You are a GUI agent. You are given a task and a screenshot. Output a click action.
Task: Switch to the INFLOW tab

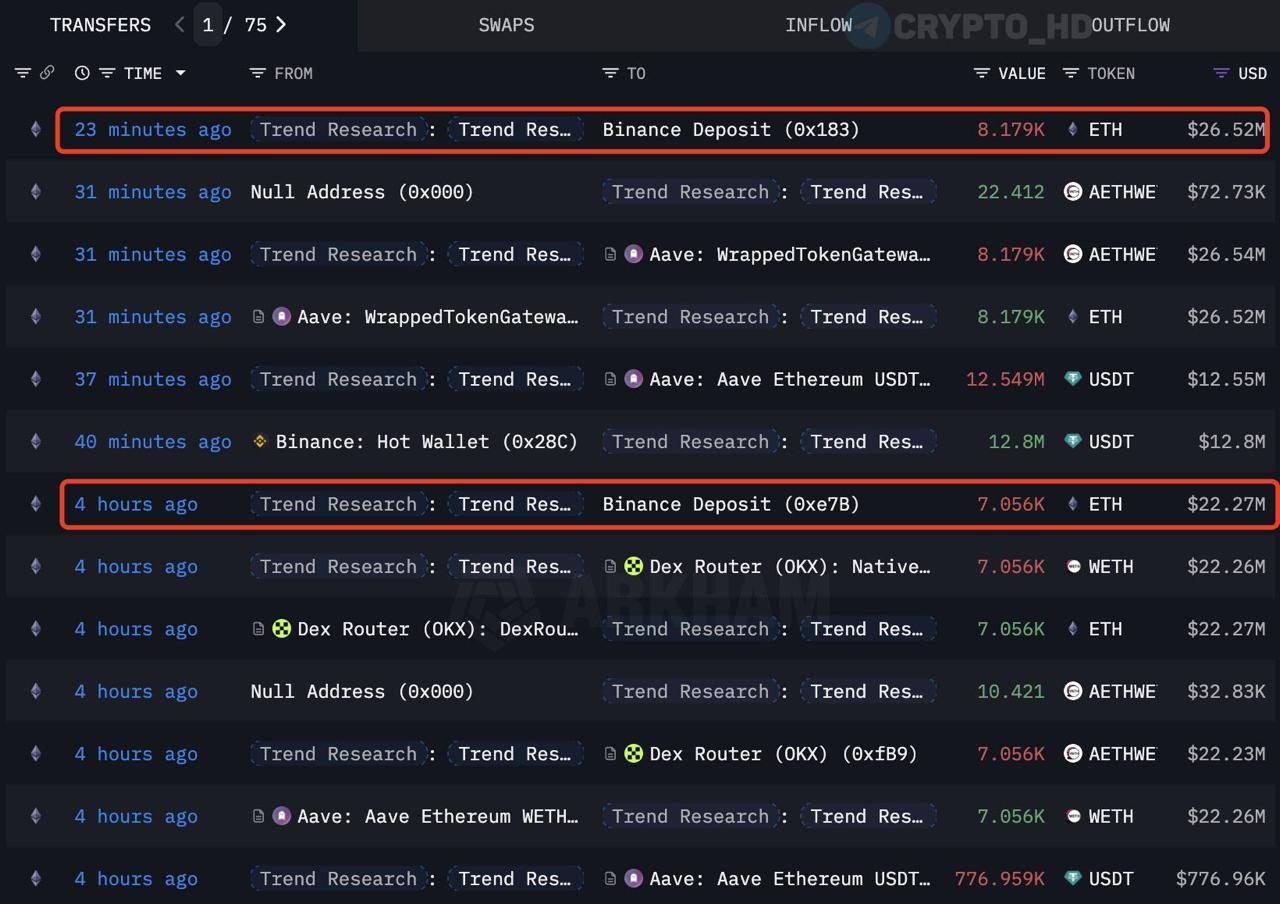pyautogui.click(x=818, y=25)
